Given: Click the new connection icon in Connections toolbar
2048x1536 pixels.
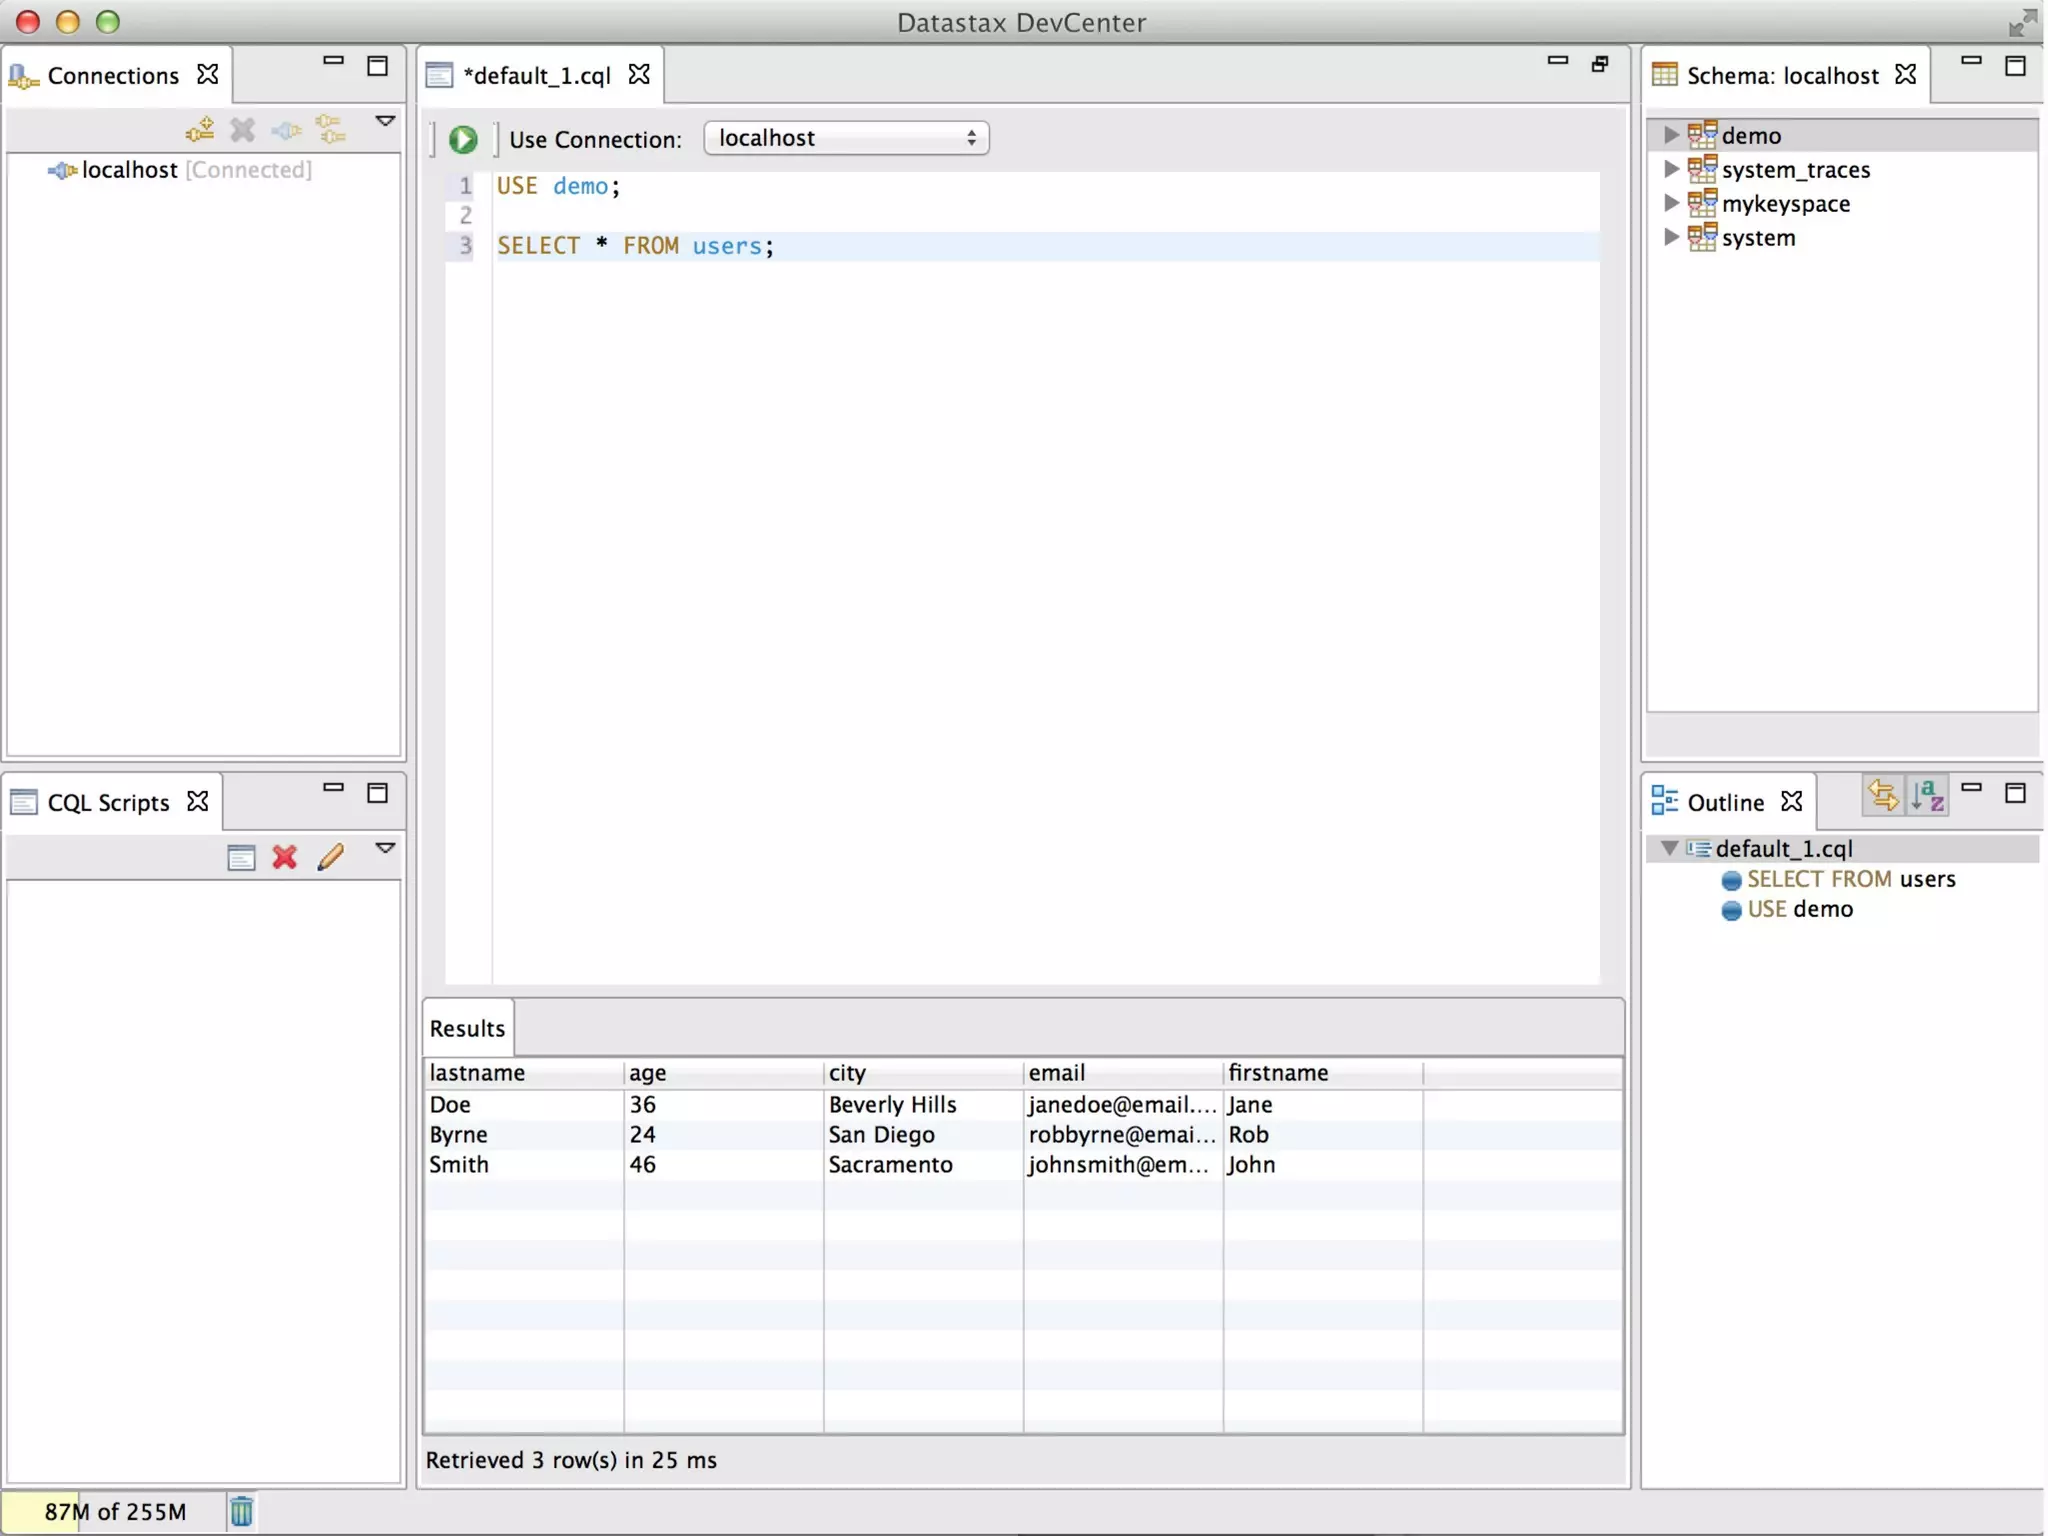Looking at the screenshot, I should coord(200,129).
